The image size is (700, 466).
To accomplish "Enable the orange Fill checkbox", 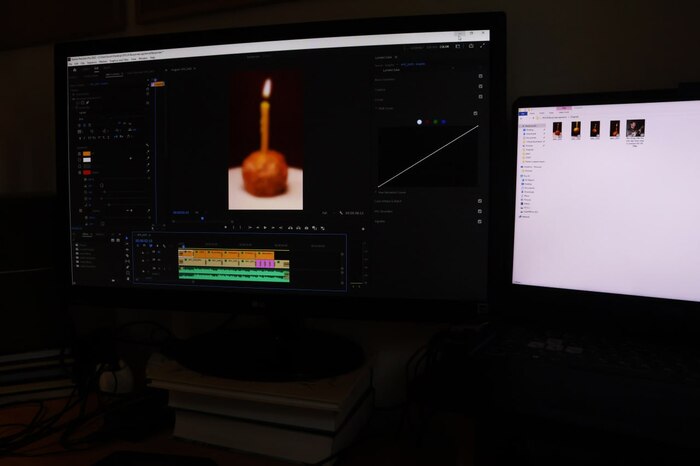I will 79,154.
